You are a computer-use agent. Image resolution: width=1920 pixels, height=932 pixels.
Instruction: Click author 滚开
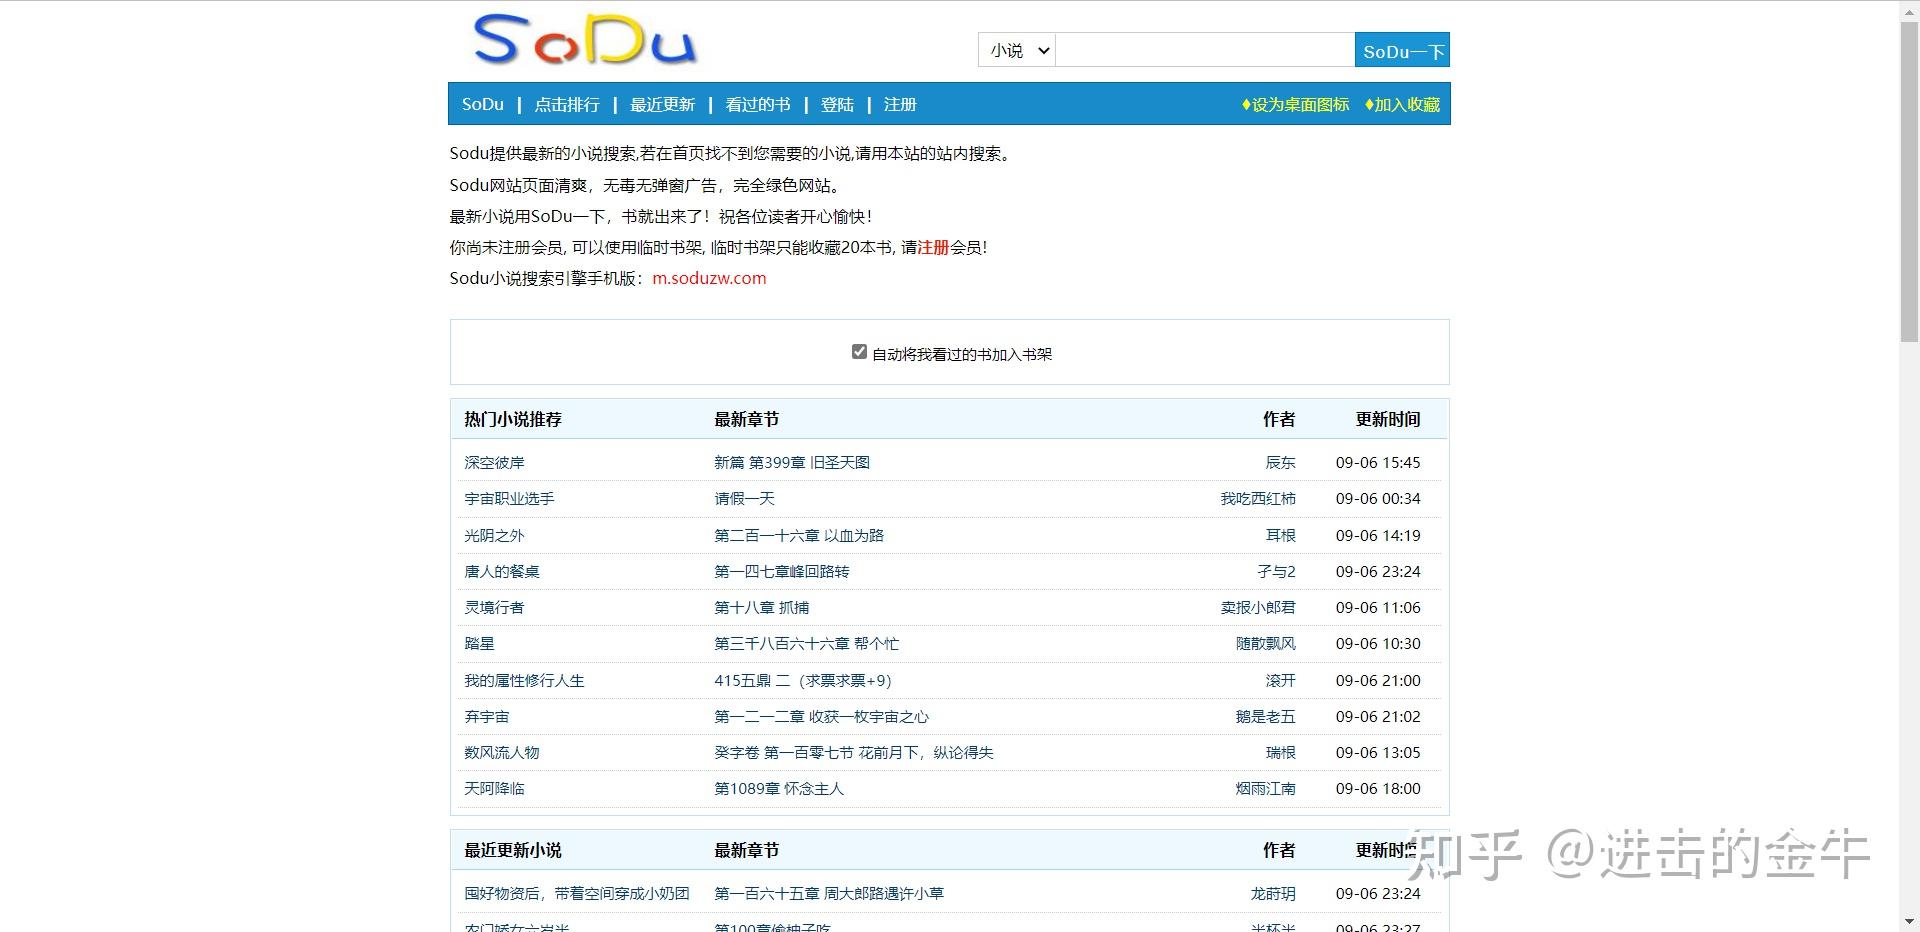(x=1280, y=680)
